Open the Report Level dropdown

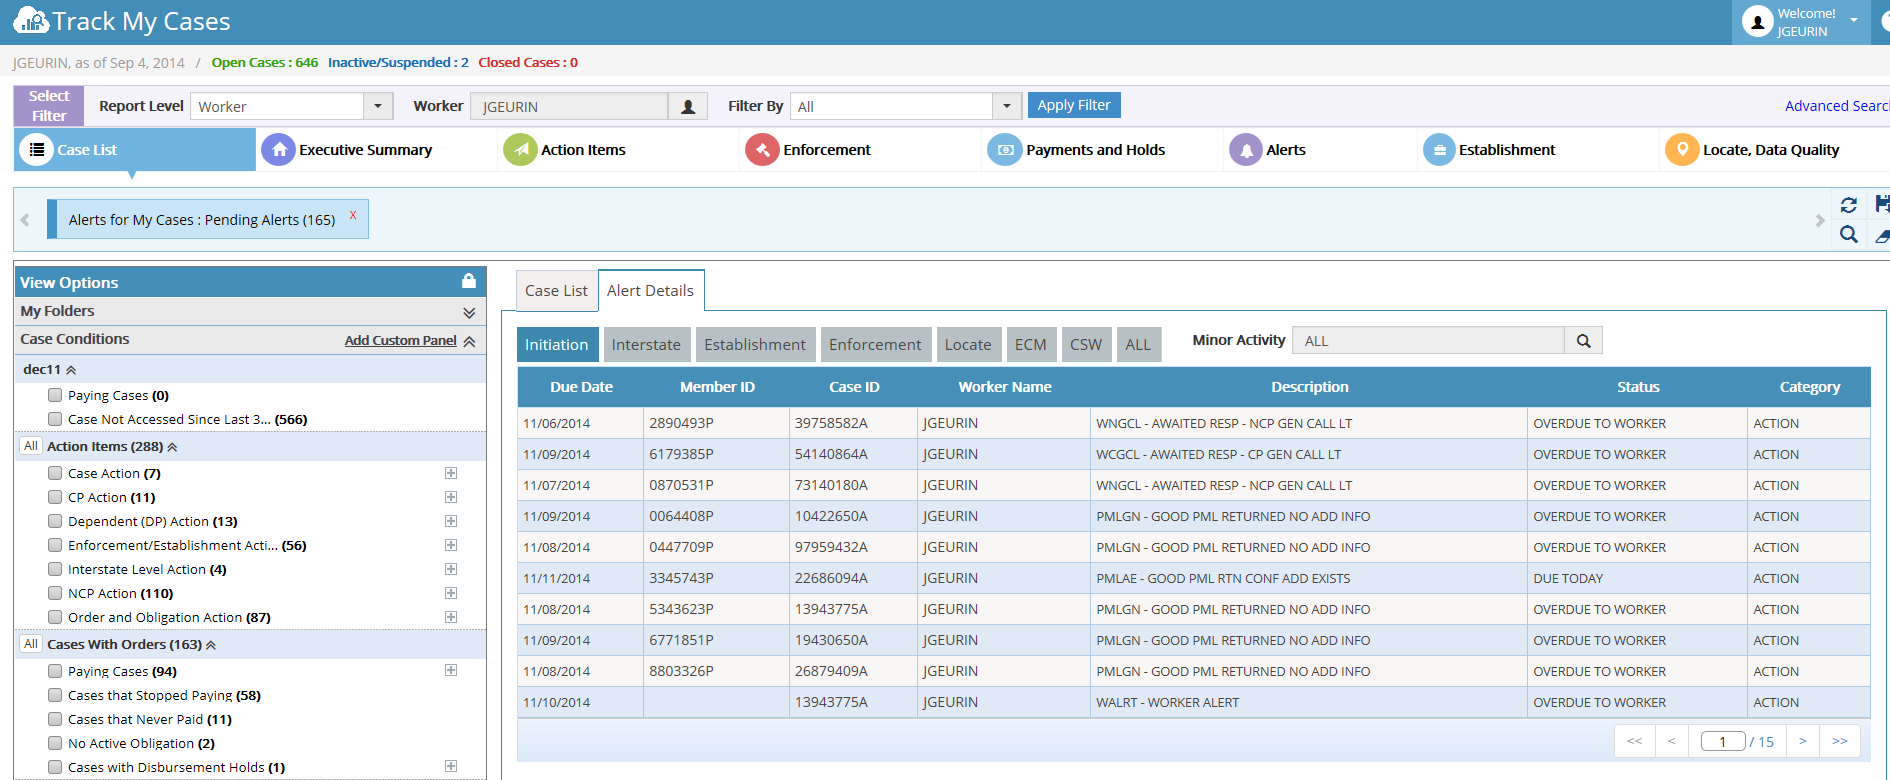[377, 106]
